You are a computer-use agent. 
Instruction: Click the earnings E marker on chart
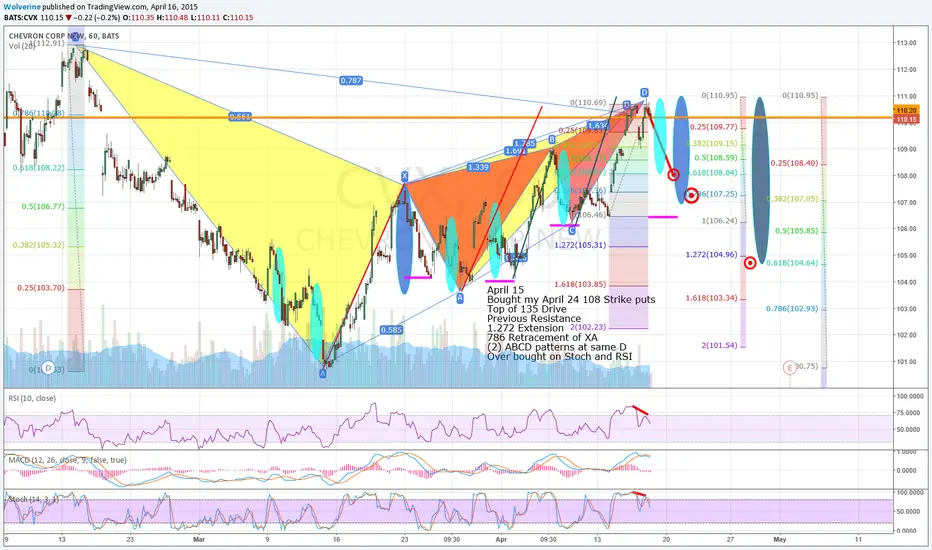click(789, 368)
